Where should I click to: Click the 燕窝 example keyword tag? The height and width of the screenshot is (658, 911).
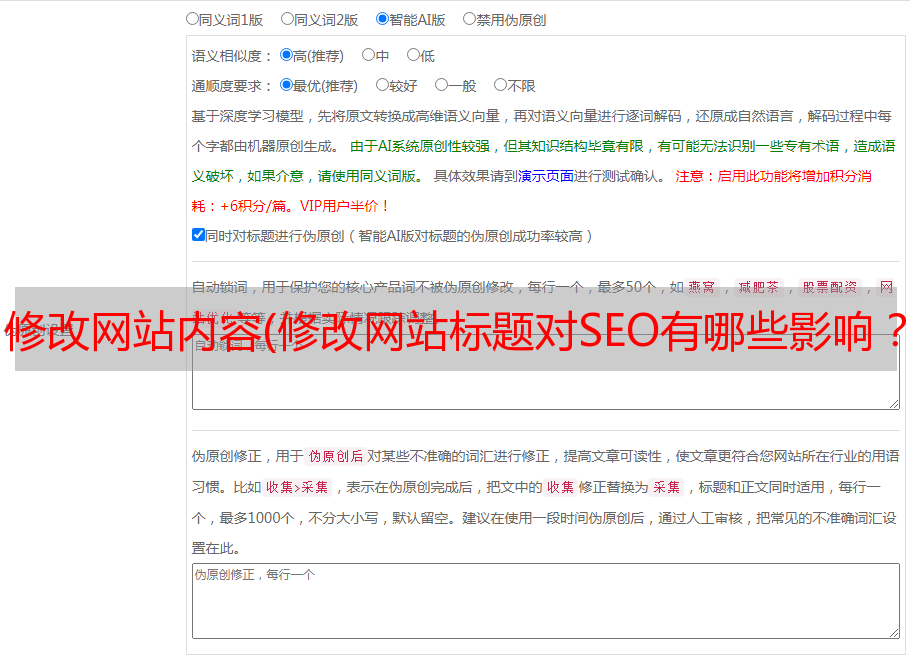coord(701,287)
